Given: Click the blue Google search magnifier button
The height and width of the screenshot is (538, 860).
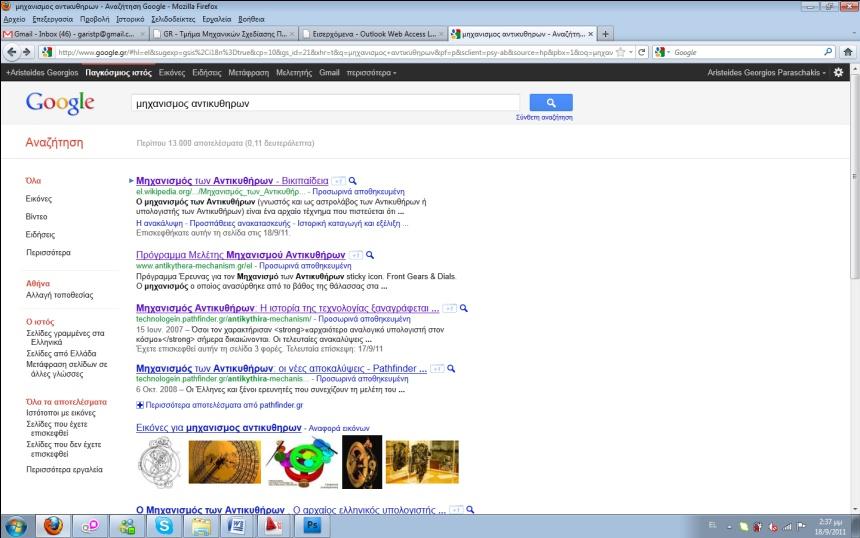Looking at the screenshot, I should 551,103.
